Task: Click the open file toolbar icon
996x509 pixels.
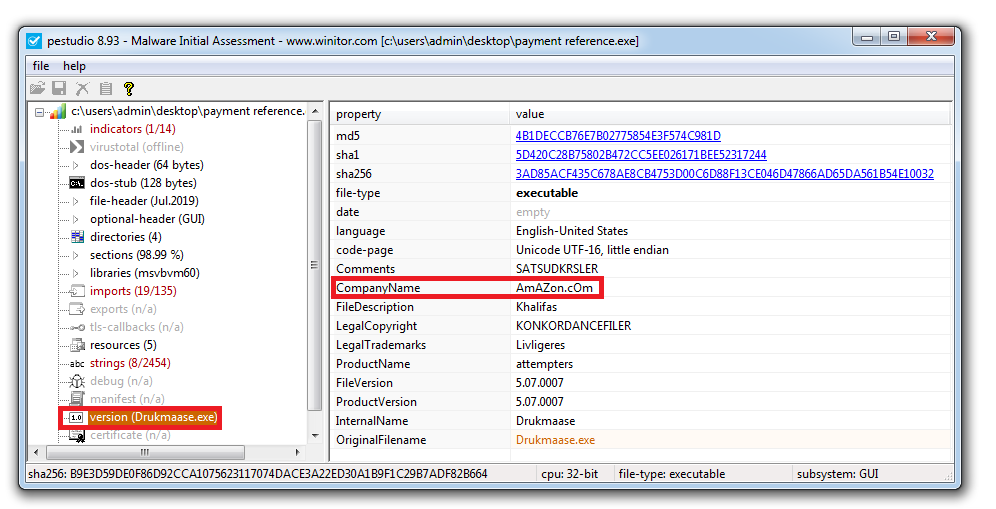Action: [x=37, y=88]
